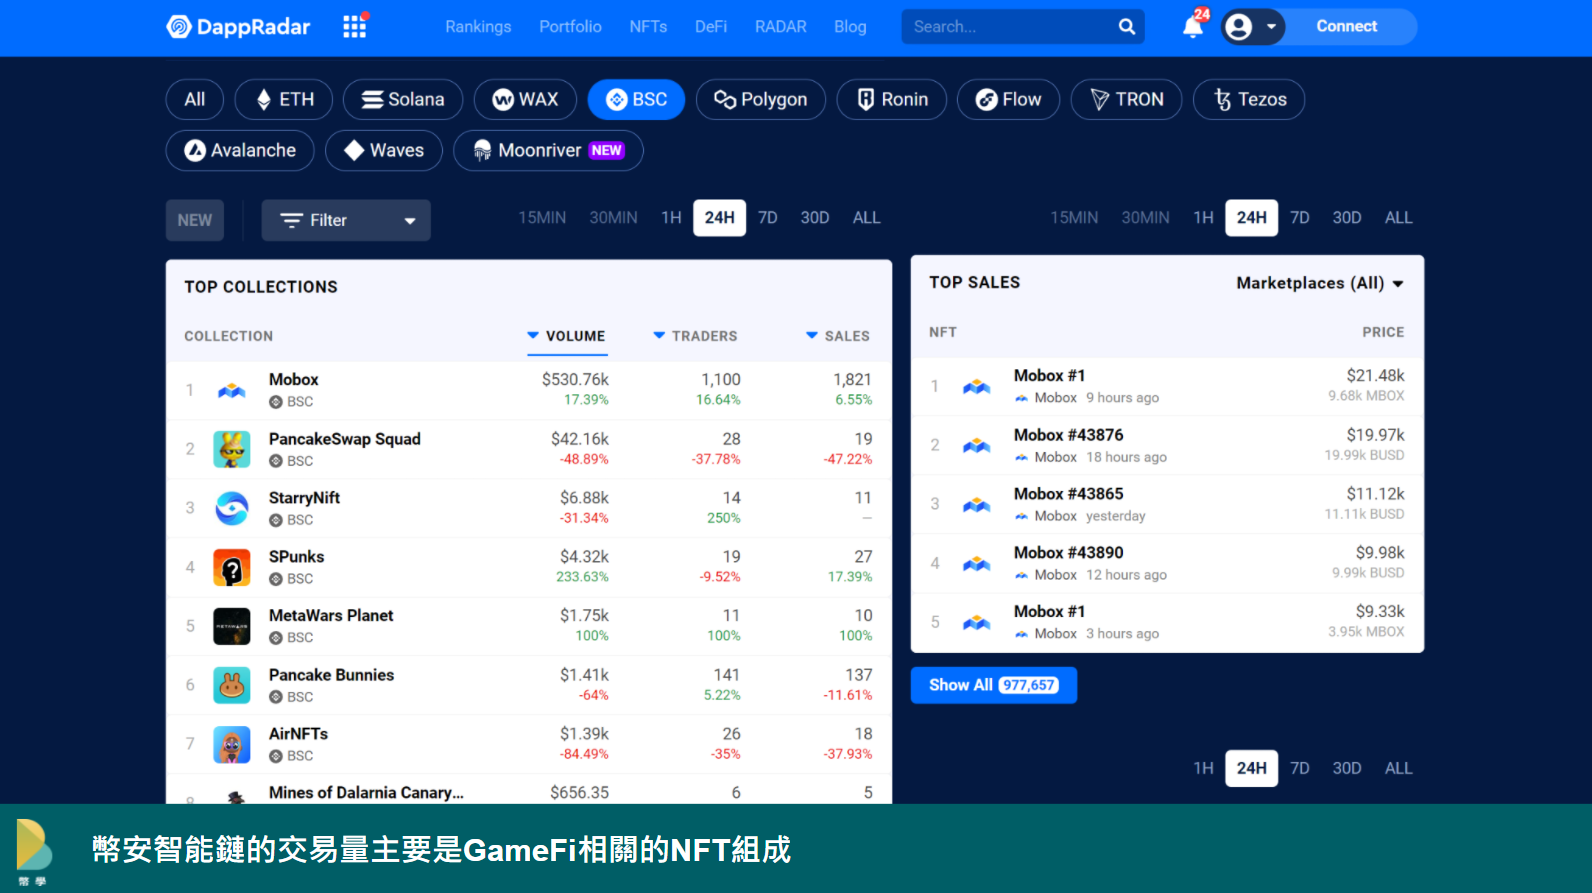The width and height of the screenshot is (1592, 893).
Task: Click the NEW button
Action: 195,220
